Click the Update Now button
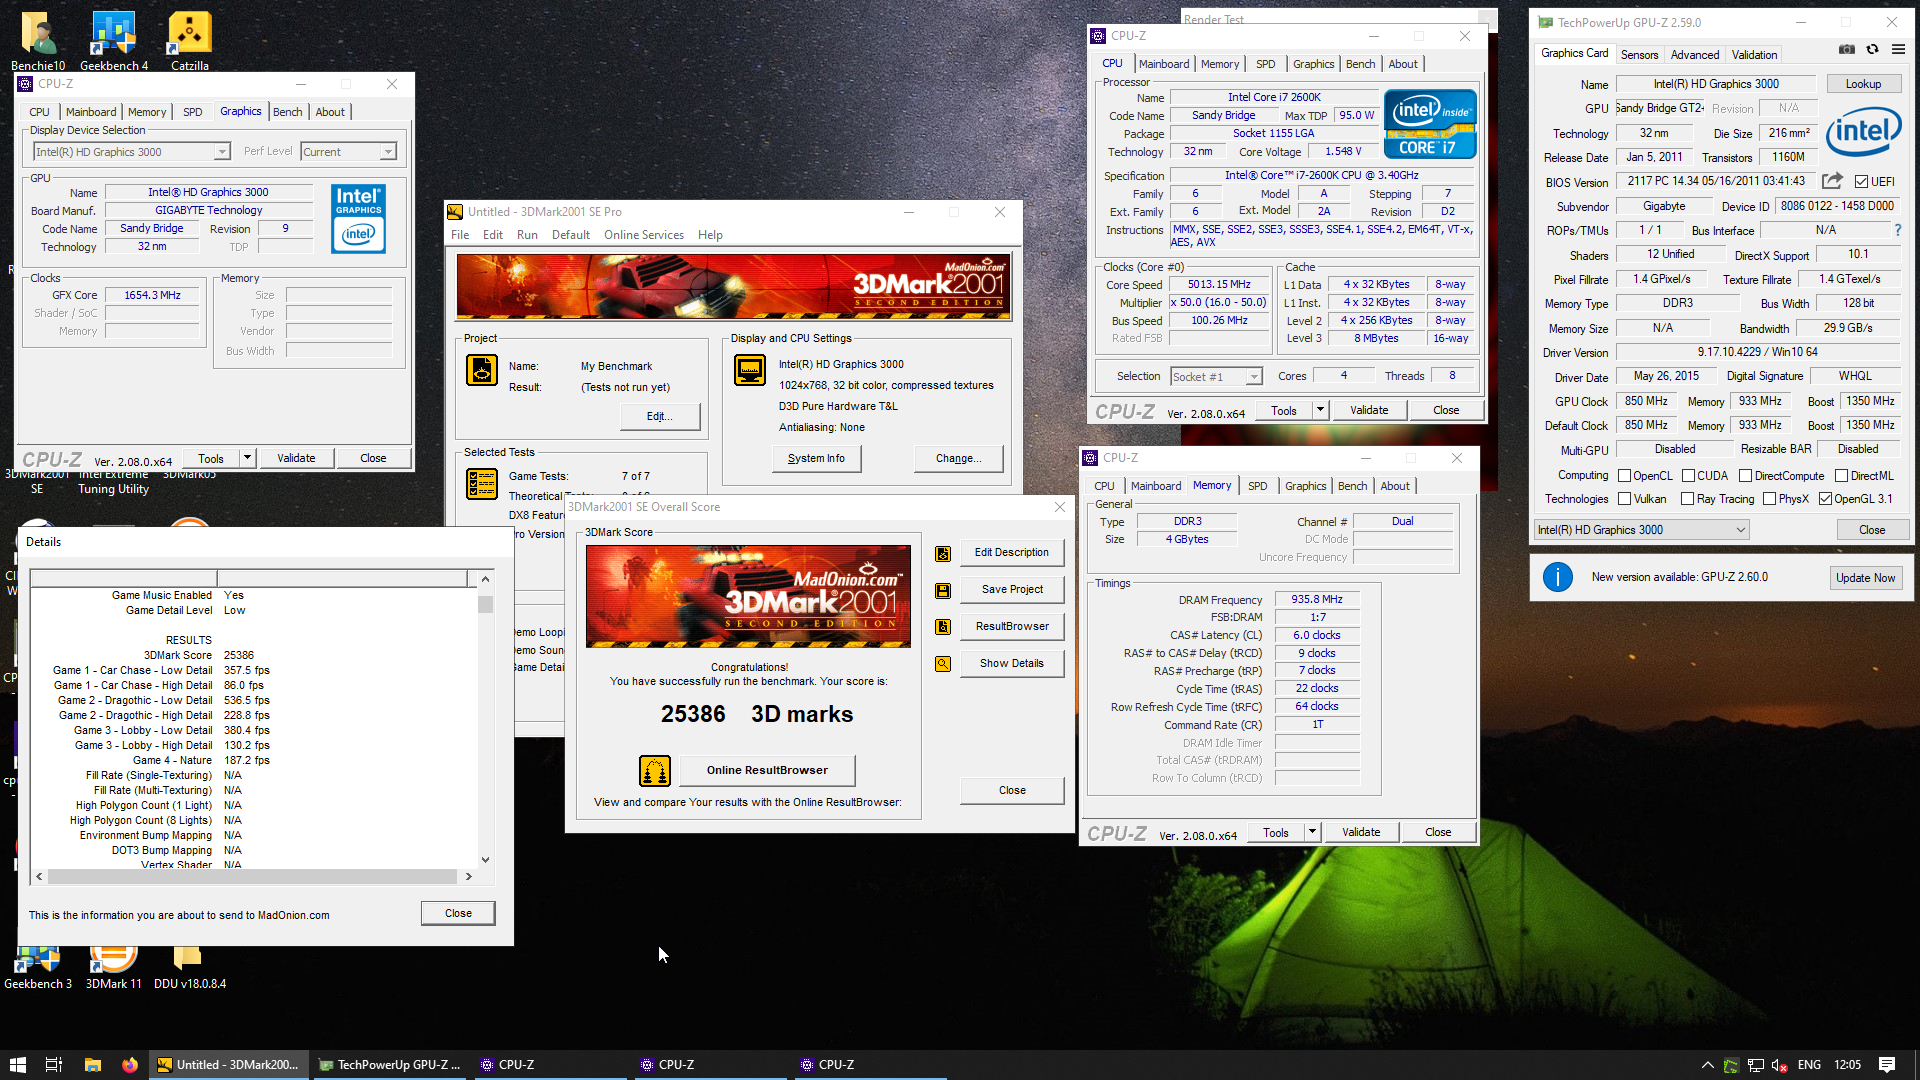1920x1080 pixels. coord(1865,578)
